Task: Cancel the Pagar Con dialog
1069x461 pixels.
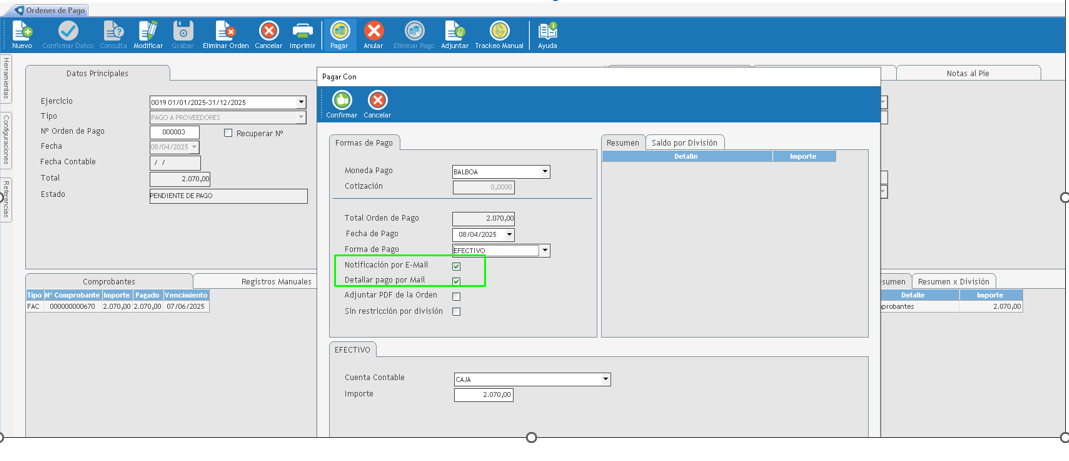Action: click(377, 102)
